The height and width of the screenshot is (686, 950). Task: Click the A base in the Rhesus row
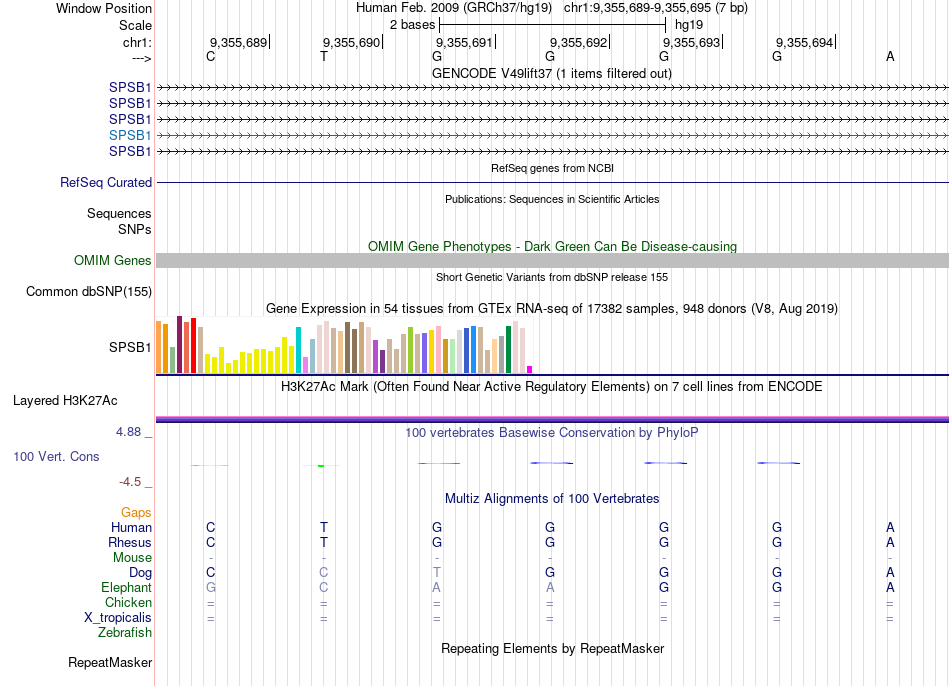(890, 542)
